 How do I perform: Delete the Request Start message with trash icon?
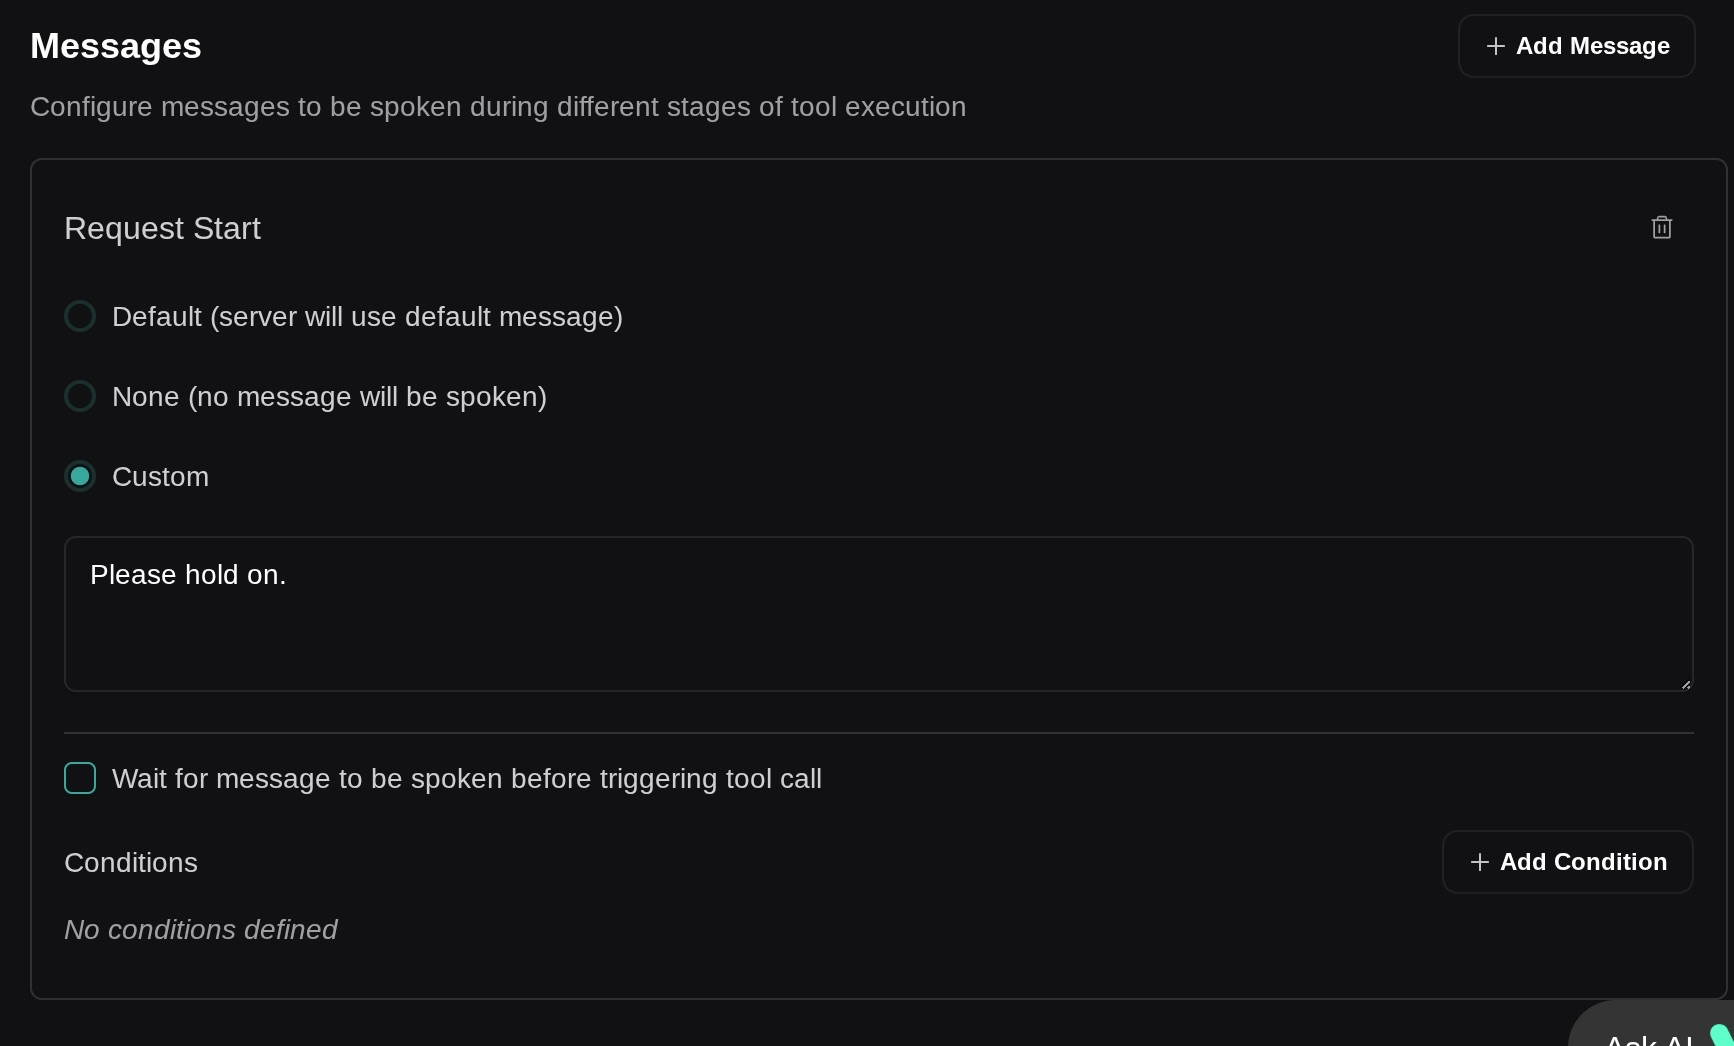pyautogui.click(x=1661, y=228)
